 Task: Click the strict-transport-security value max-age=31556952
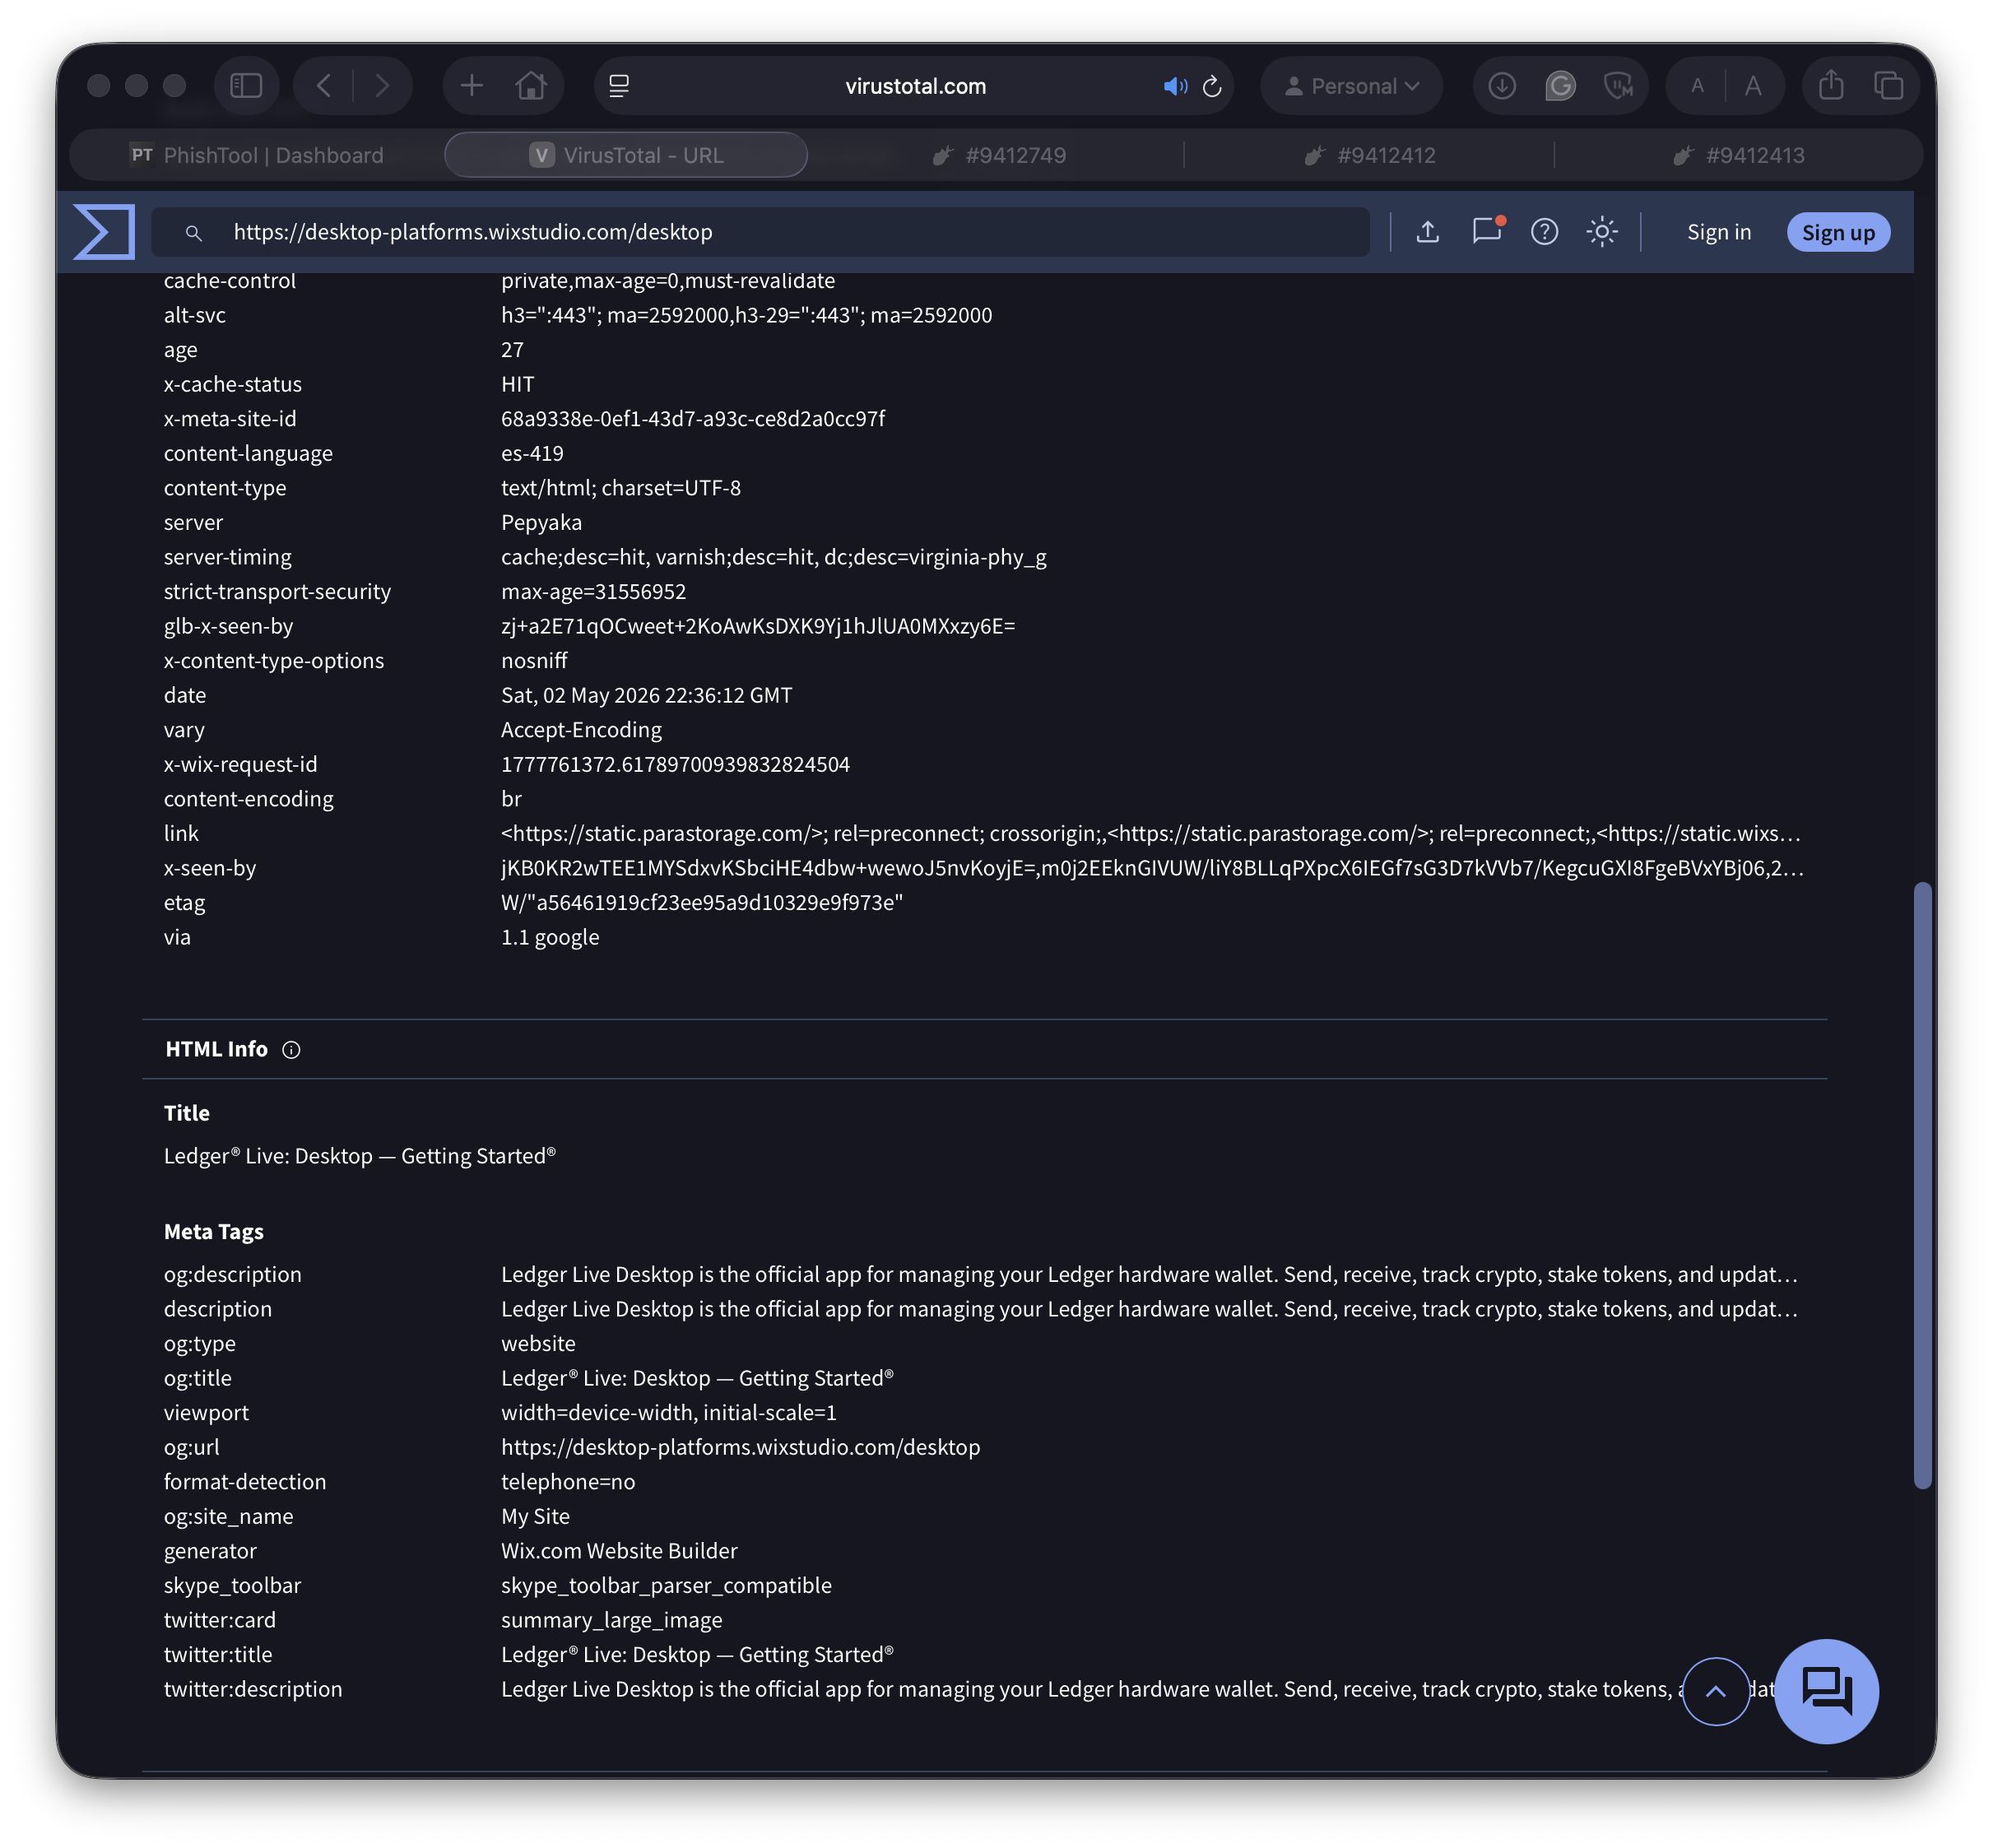593,591
